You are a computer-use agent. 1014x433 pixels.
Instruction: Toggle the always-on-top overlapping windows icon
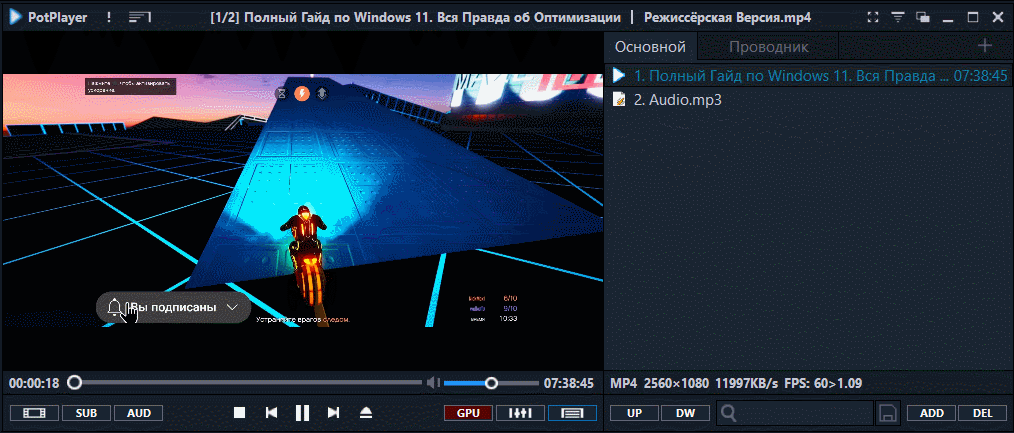pos(923,17)
